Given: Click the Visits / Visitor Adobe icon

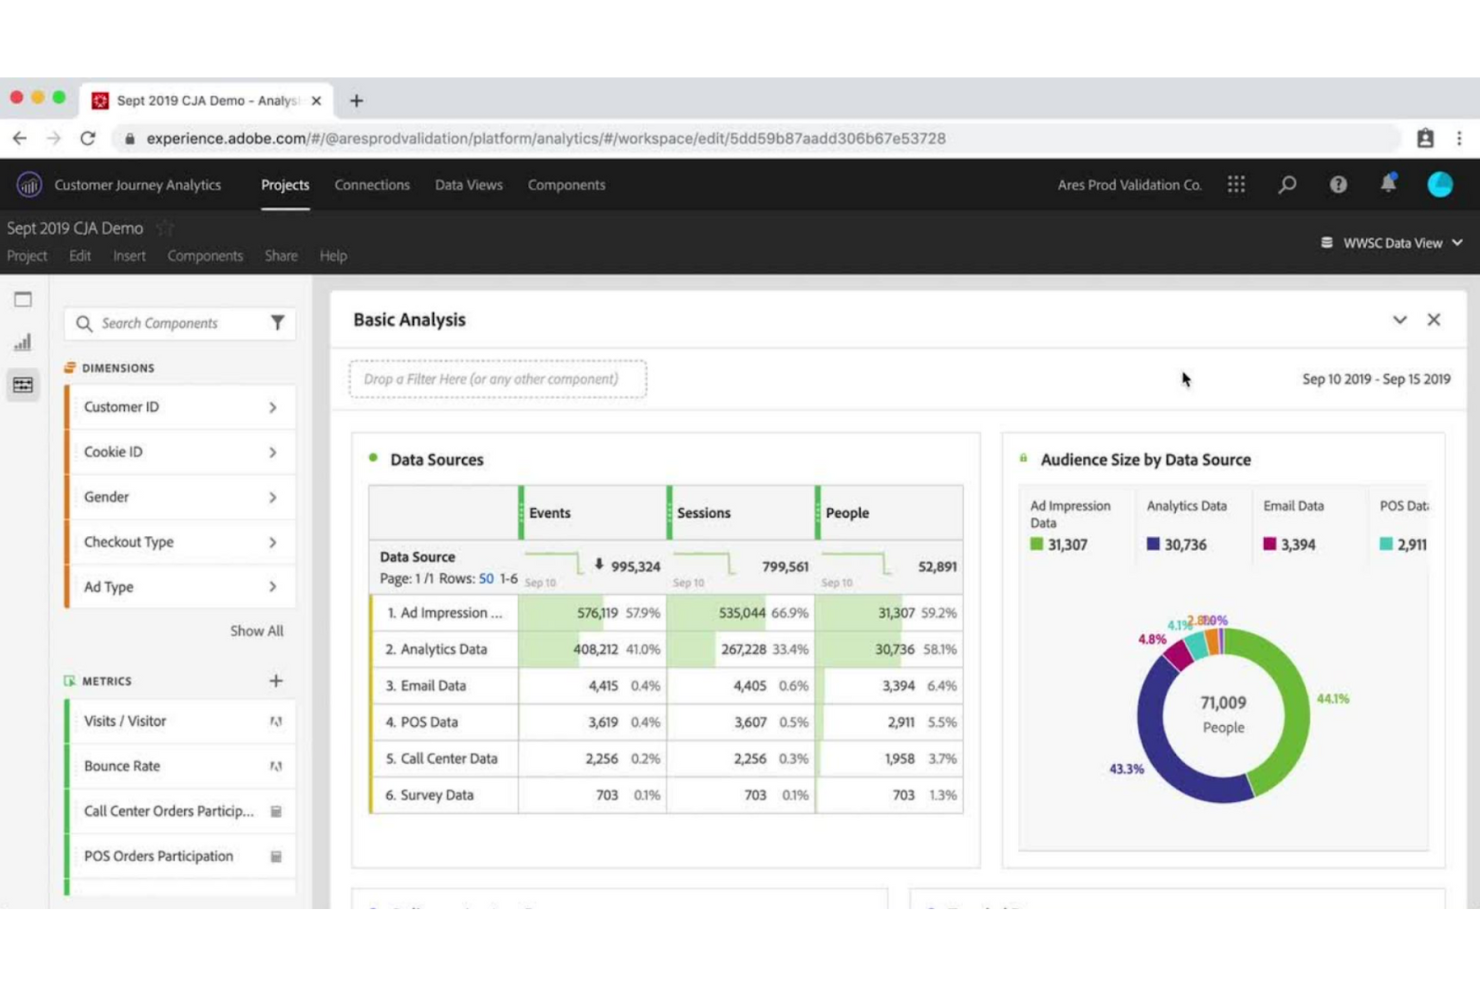Looking at the screenshot, I should pyautogui.click(x=276, y=721).
